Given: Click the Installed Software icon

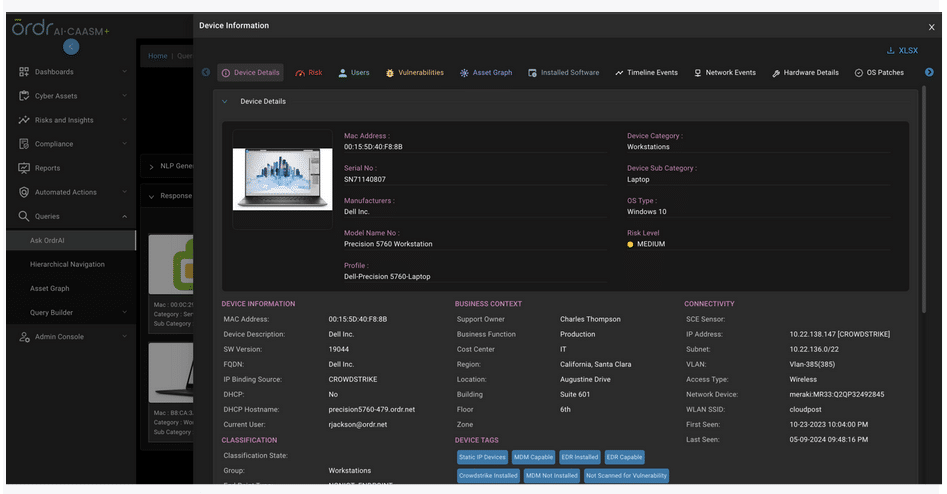Looking at the screenshot, I should point(532,73).
